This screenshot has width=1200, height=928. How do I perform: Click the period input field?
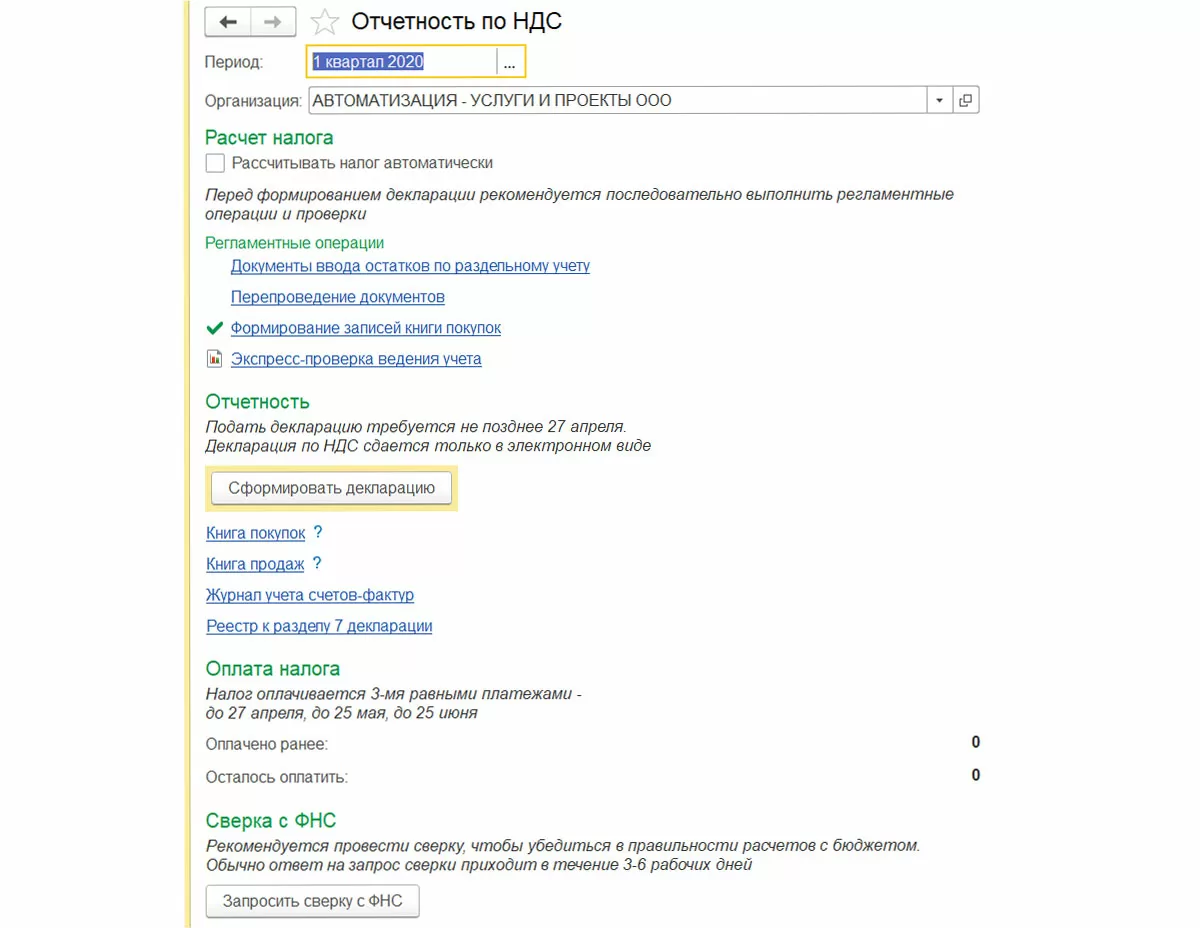[401, 62]
